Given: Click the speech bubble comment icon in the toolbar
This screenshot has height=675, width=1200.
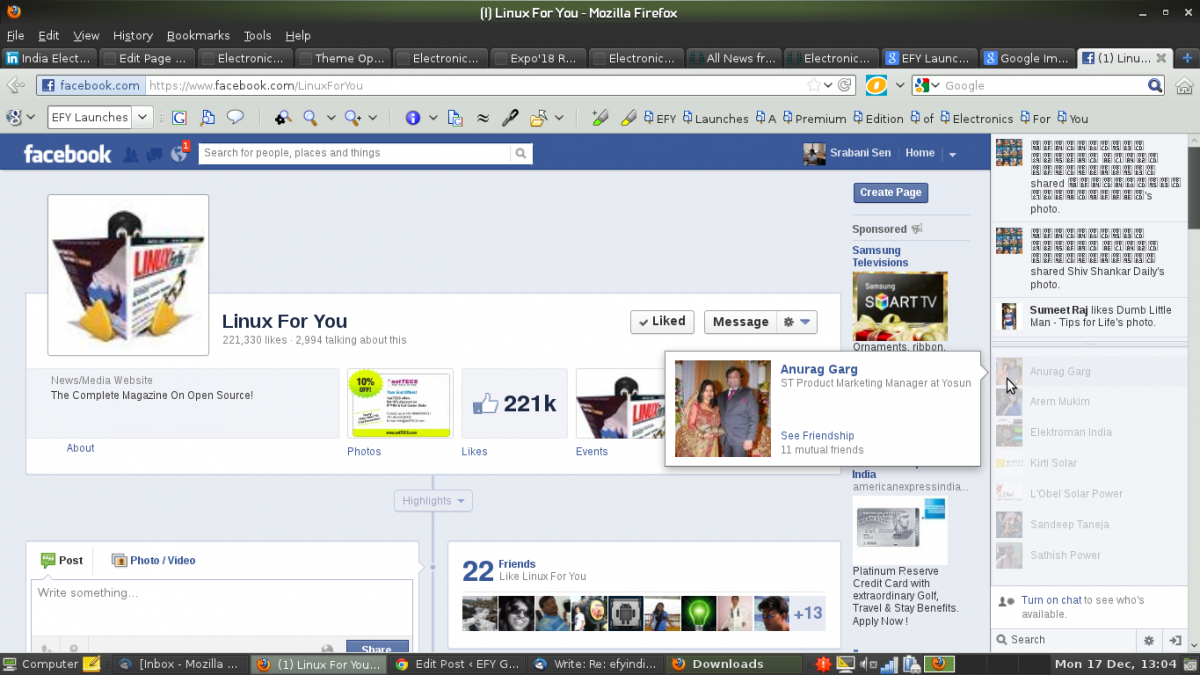Looking at the screenshot, I should pos(234,118).
